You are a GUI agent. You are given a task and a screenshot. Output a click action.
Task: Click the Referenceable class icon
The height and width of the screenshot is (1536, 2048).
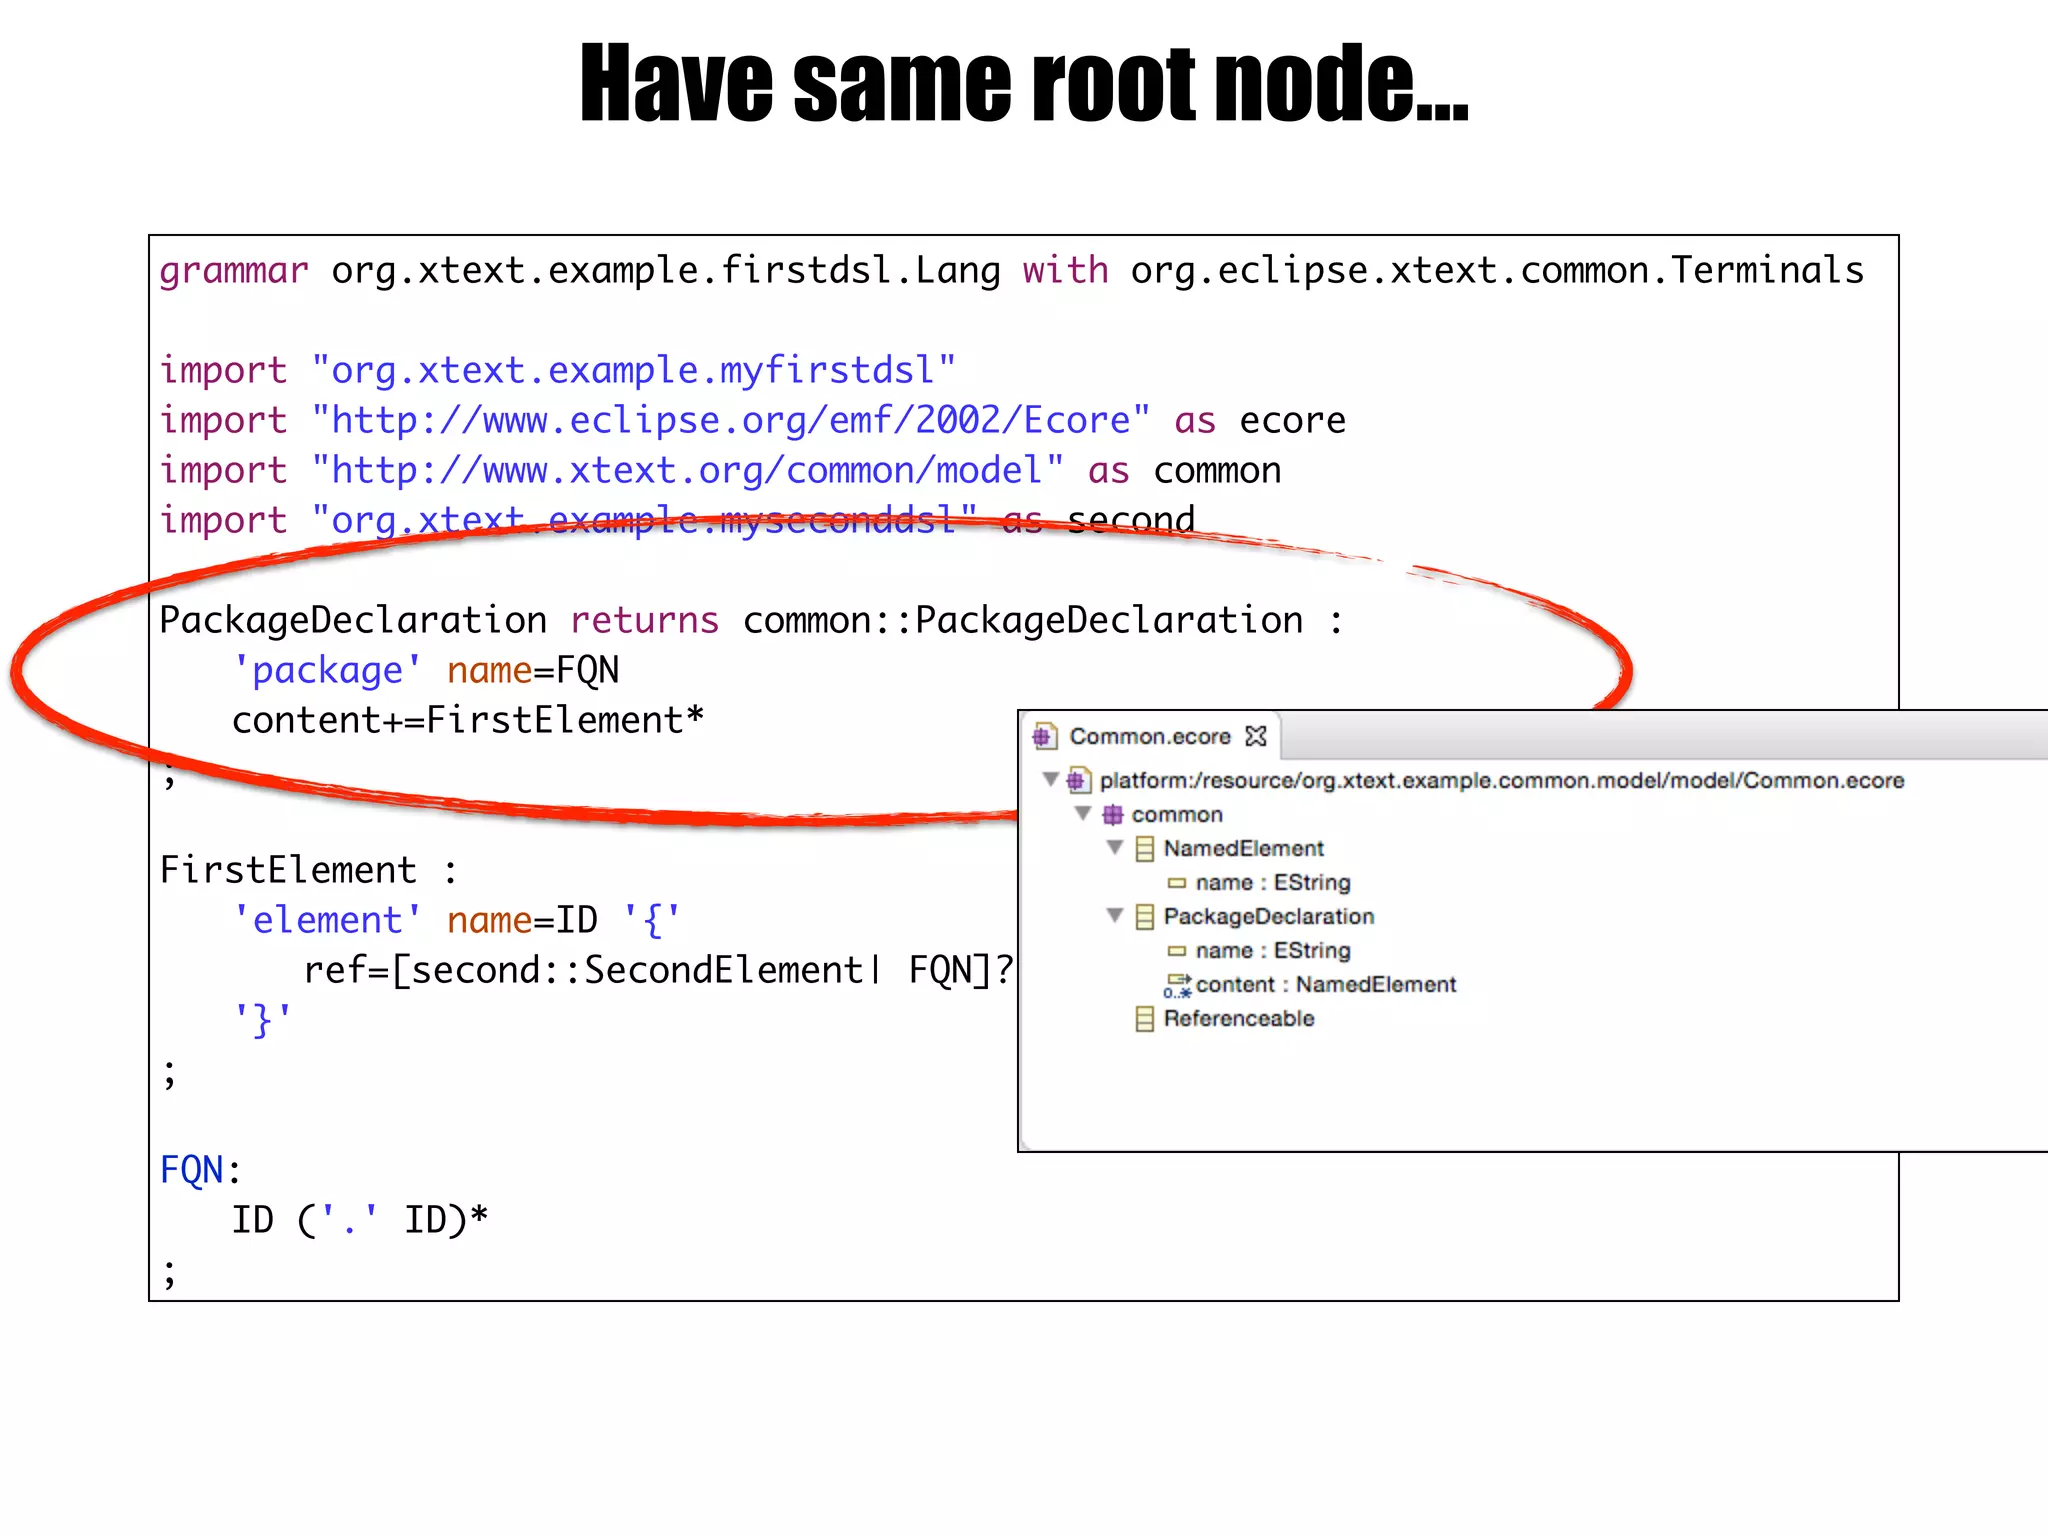[1145, 1019]
